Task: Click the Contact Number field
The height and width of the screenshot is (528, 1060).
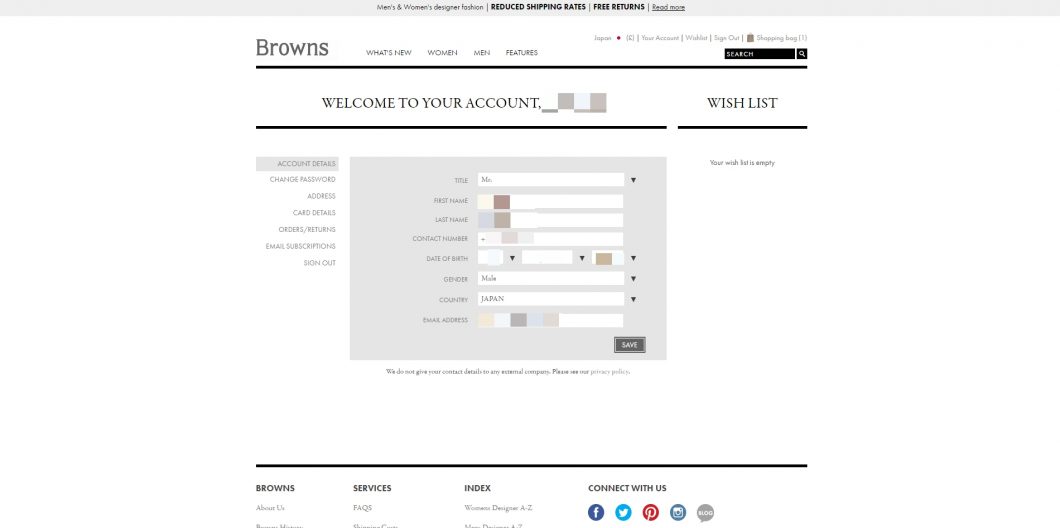Action: pos(550,239)
